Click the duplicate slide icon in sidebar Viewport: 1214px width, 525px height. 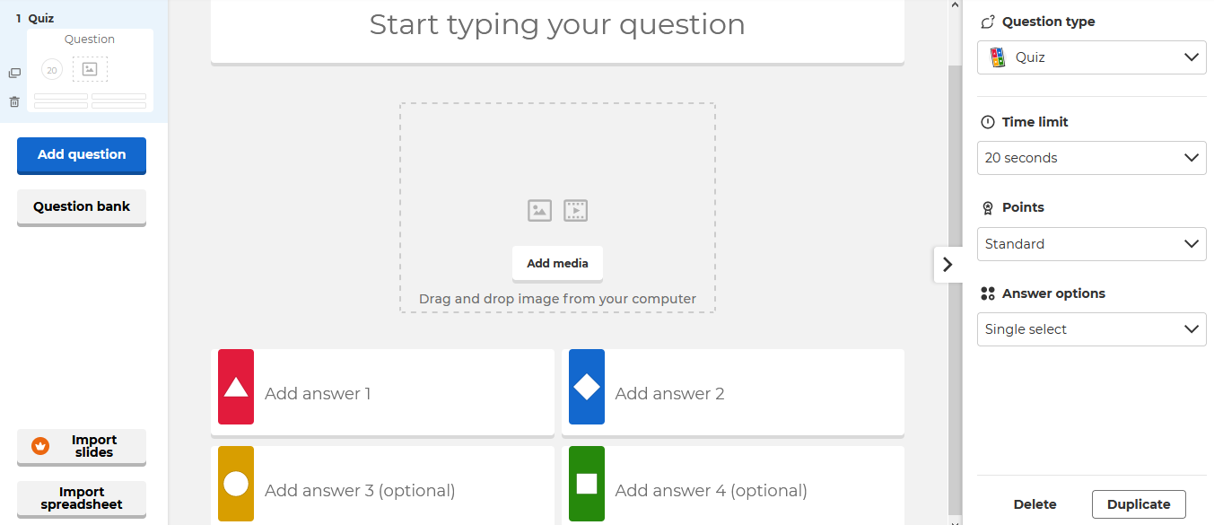(14, 73)
